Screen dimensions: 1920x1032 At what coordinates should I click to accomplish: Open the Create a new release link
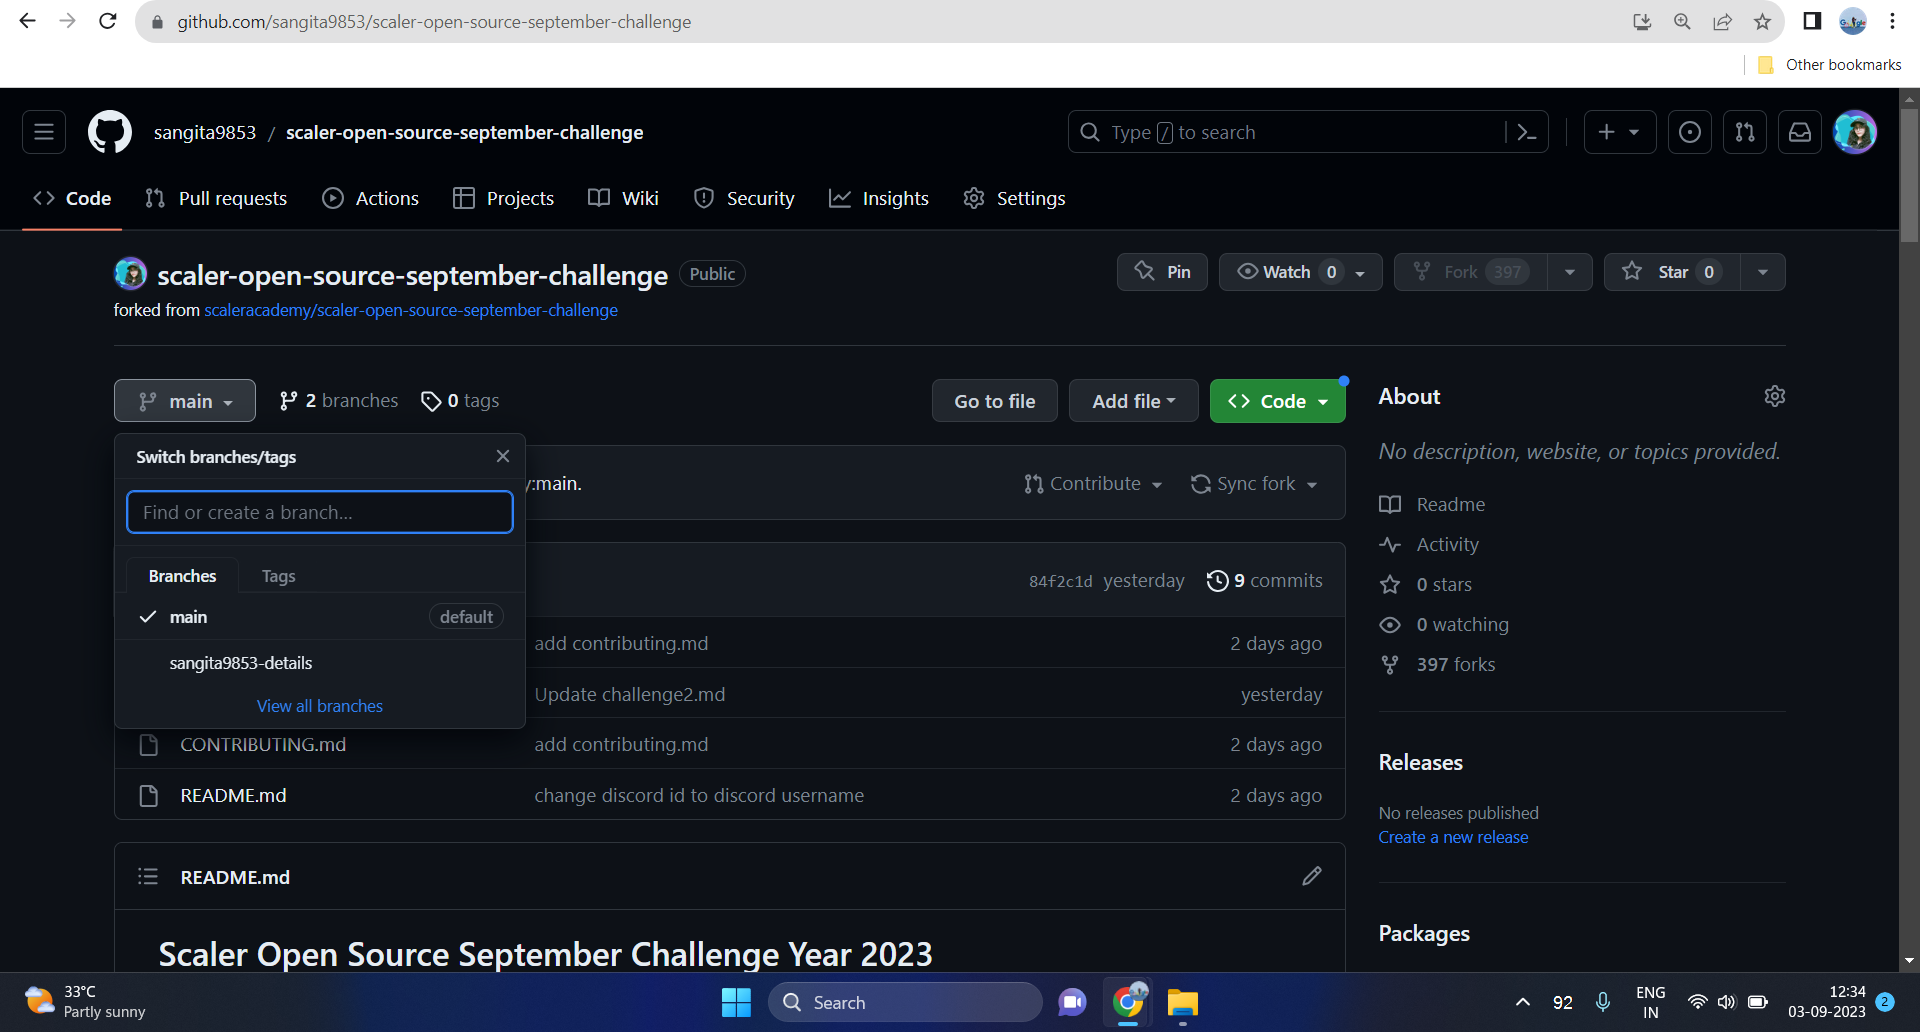coord(1453,837)
